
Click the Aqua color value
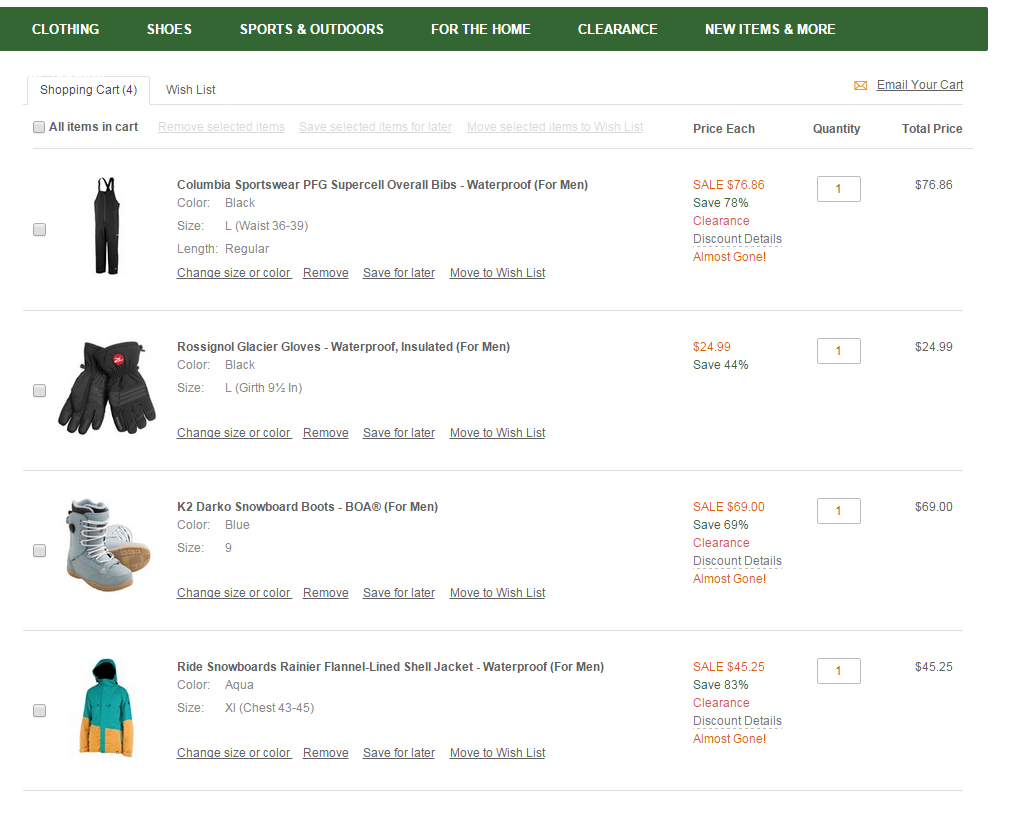coord(239,685)
